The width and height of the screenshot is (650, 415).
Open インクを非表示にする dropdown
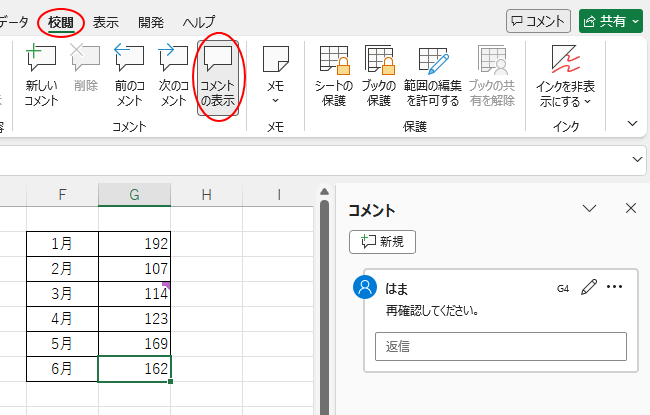[x=565, y=78]
